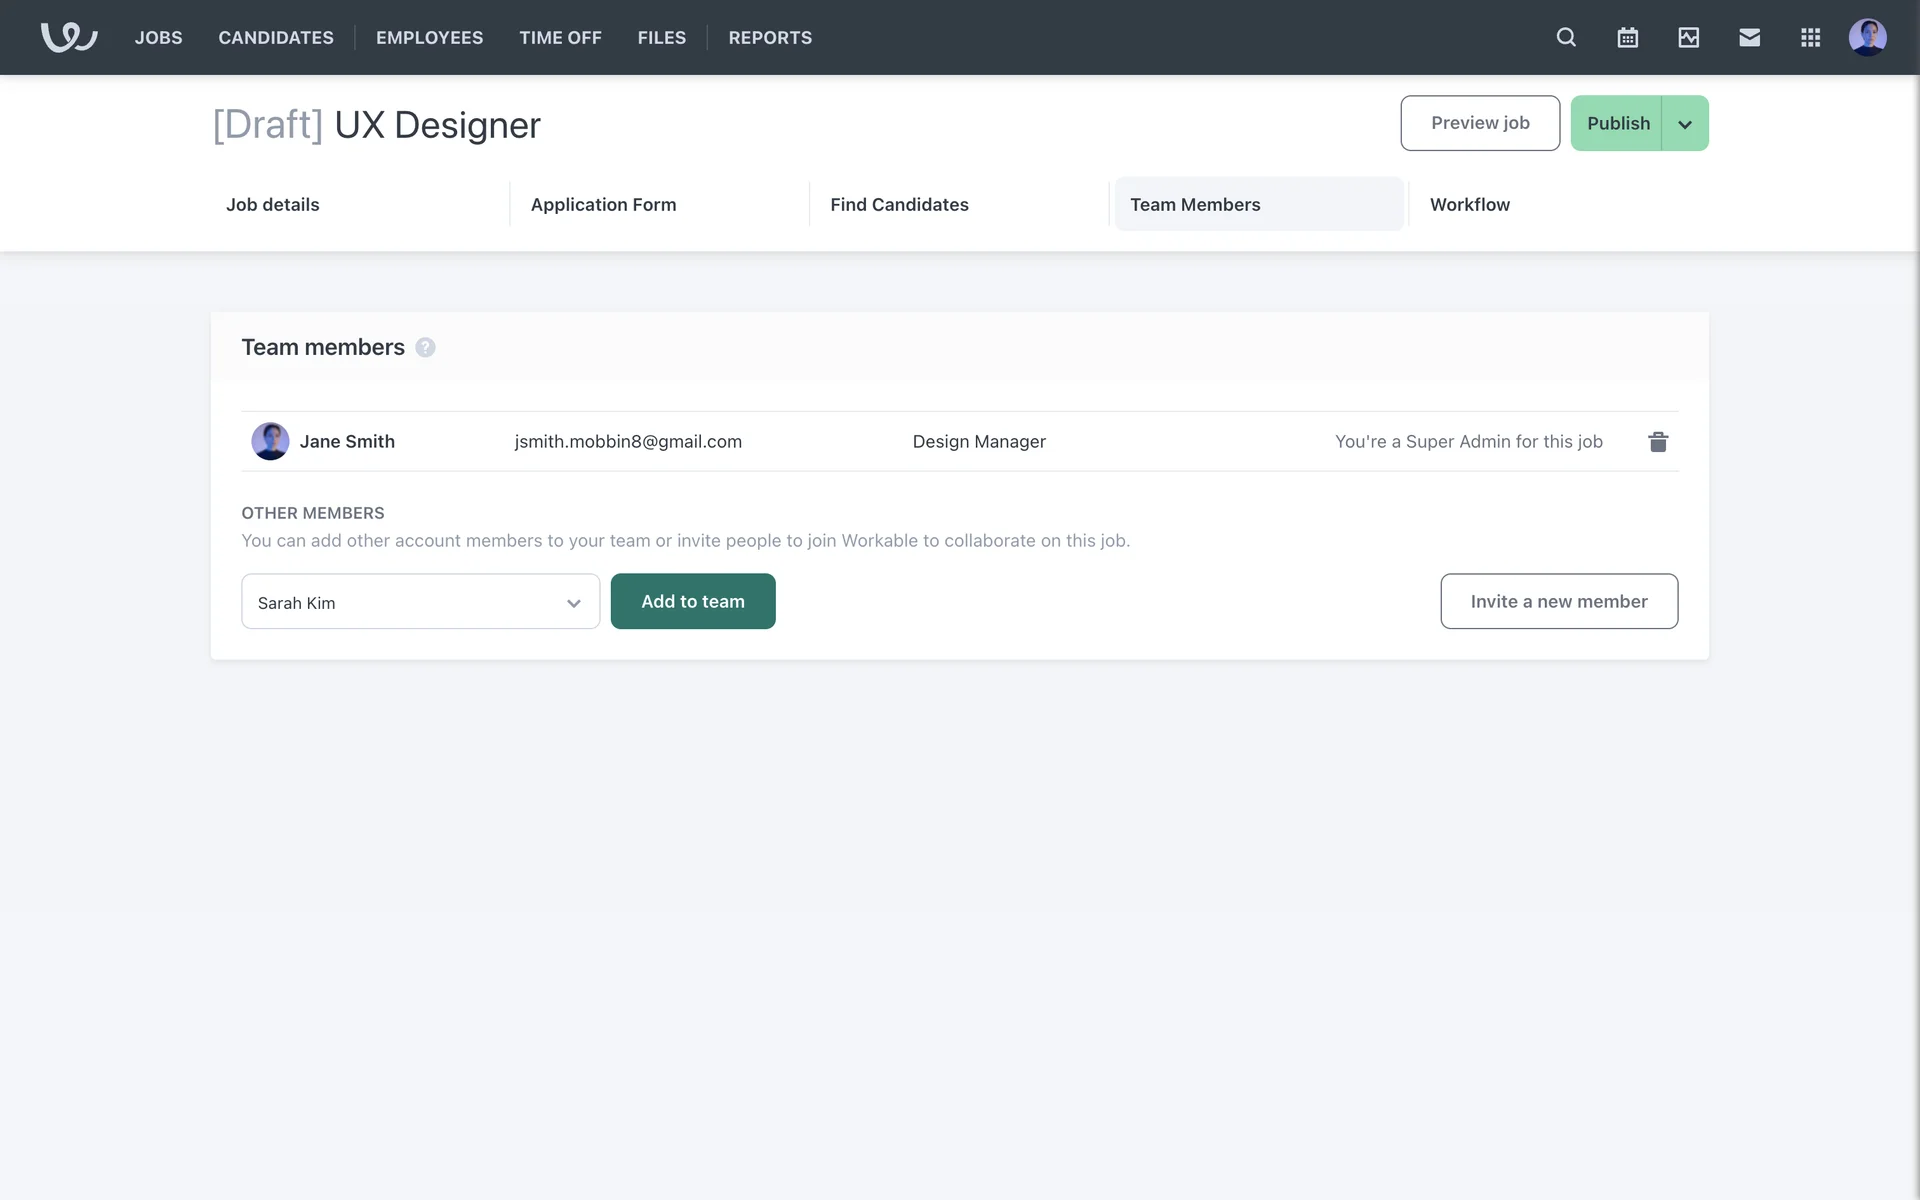
Task: Open the user profile avatar menu
Action: (x=1867, y=37)
